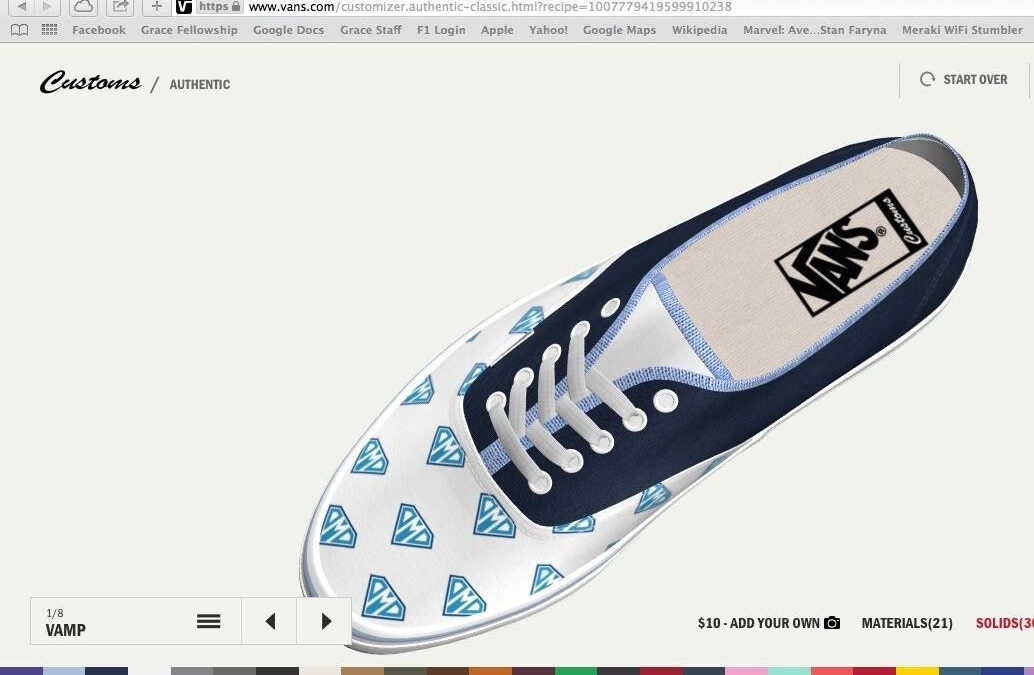Viewport: 1034px width, 675px height.
Task: Add bookmark with the plus icon
Action: coord(156,7)
